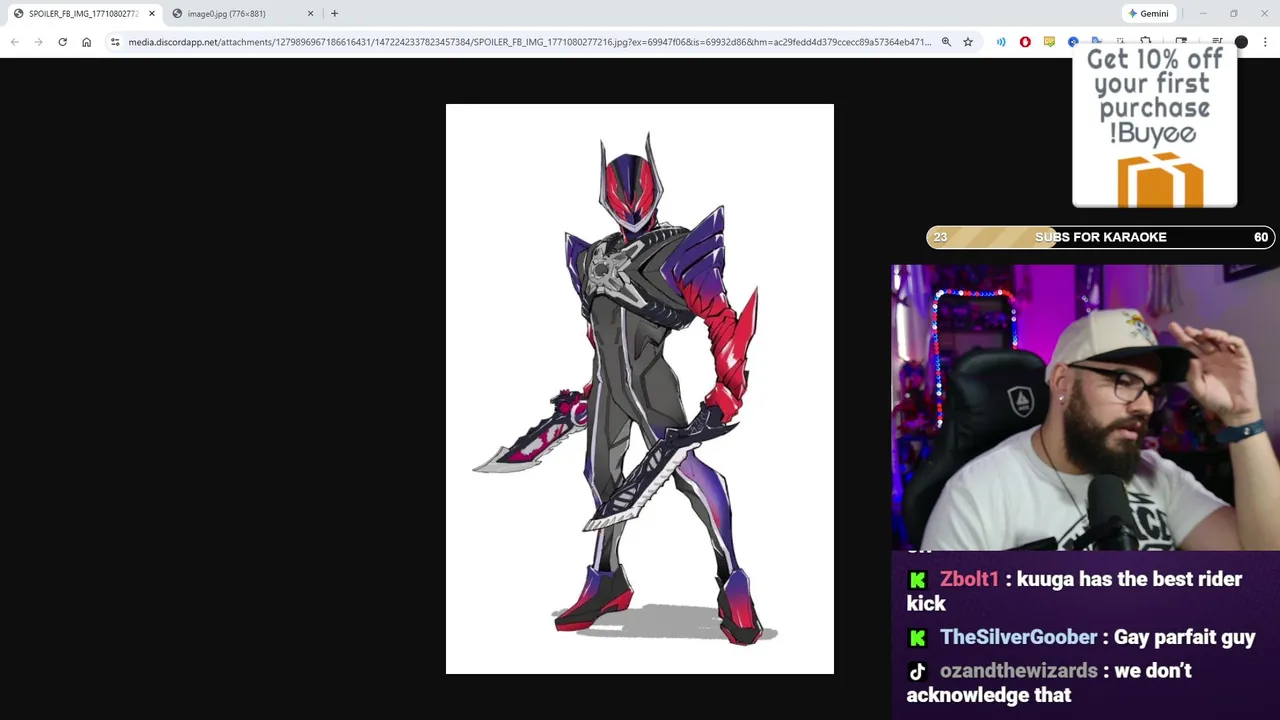
Task: Minimize the Chrome window
Action: click(x=1203, y=13)
